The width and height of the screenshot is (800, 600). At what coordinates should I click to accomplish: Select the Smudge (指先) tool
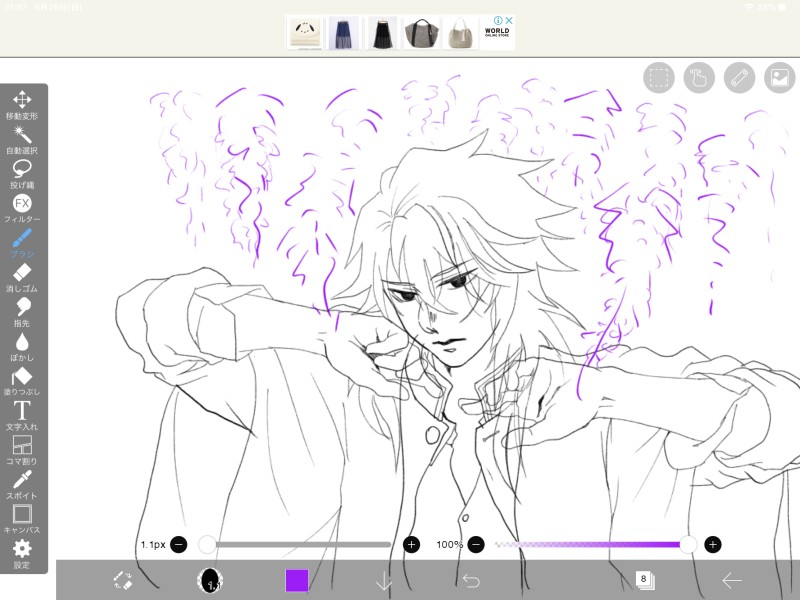(x=22, y=312)
